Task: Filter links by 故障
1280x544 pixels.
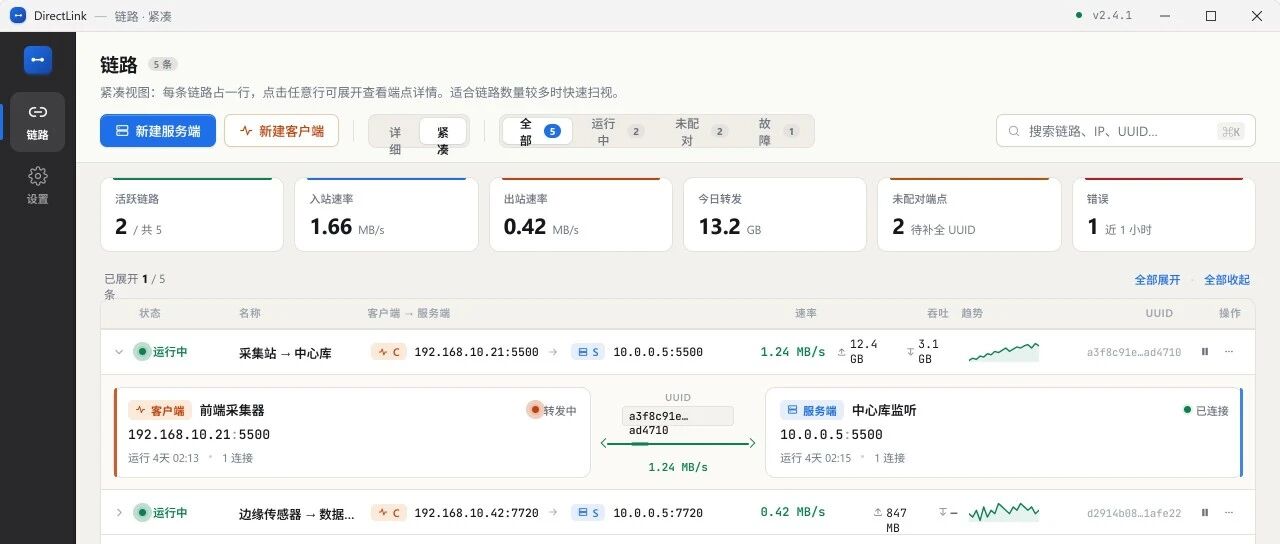Action: 777,131
